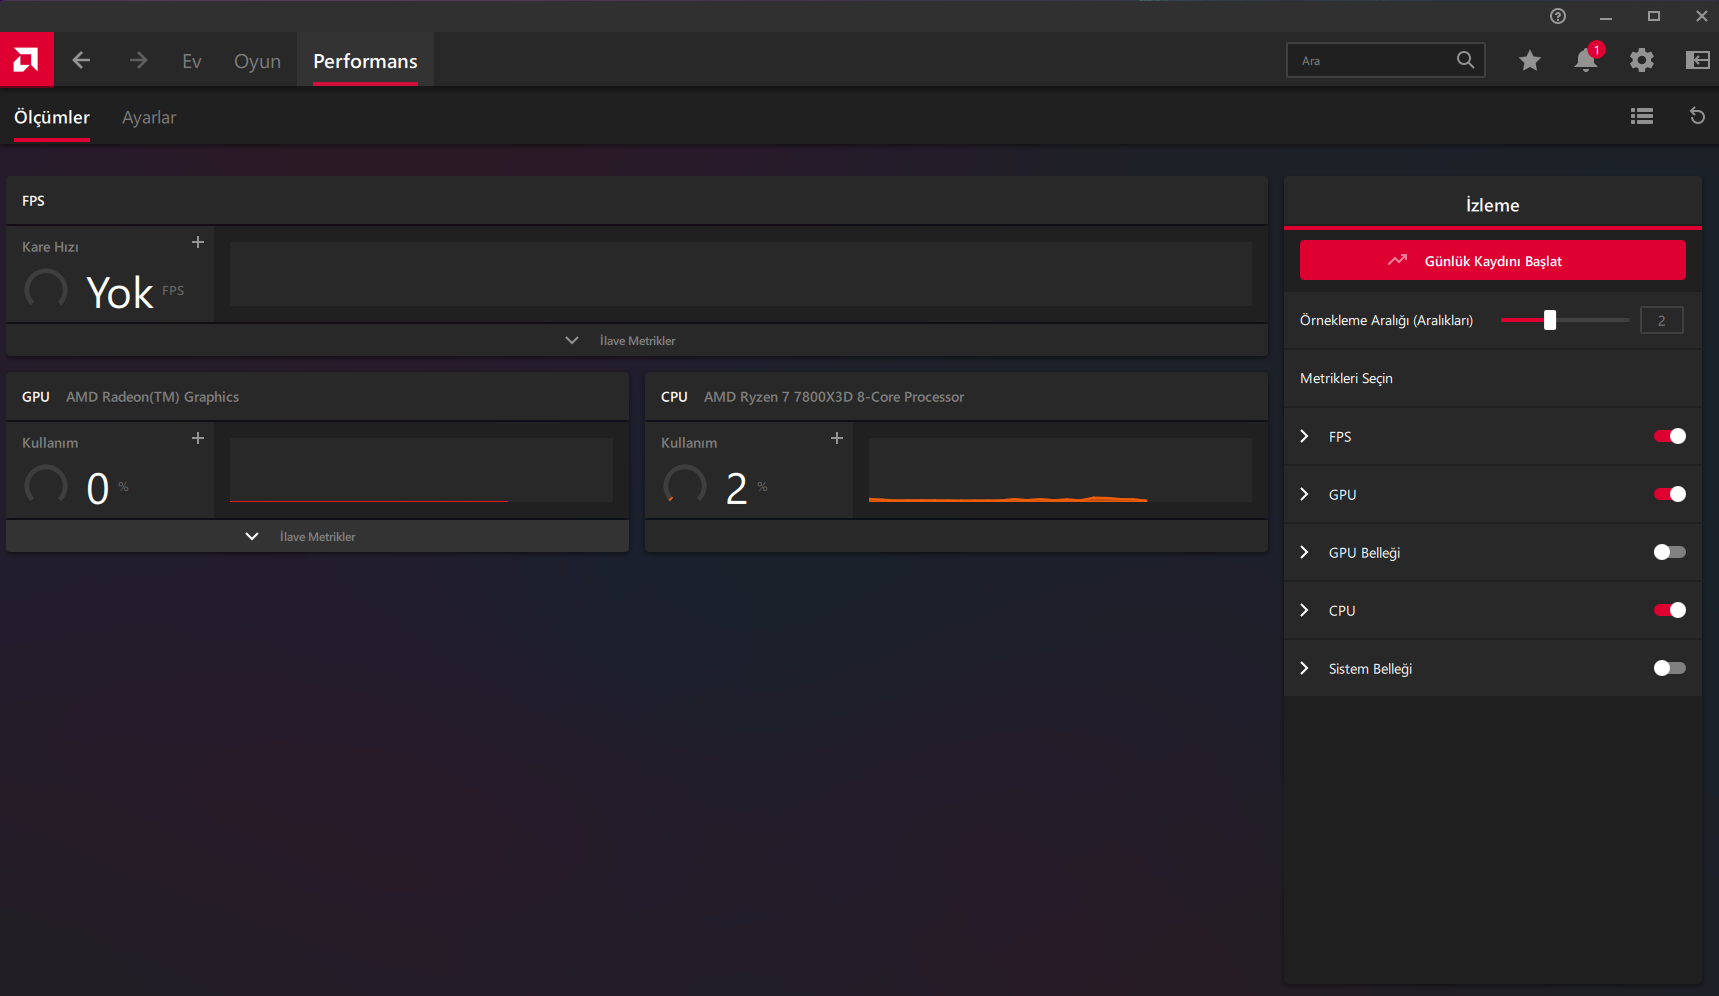The height and width of the screenshot is (996, 1719).
Task: Add GPU Kullanım metric with plus icon
Action: click(x=198, y=438)
